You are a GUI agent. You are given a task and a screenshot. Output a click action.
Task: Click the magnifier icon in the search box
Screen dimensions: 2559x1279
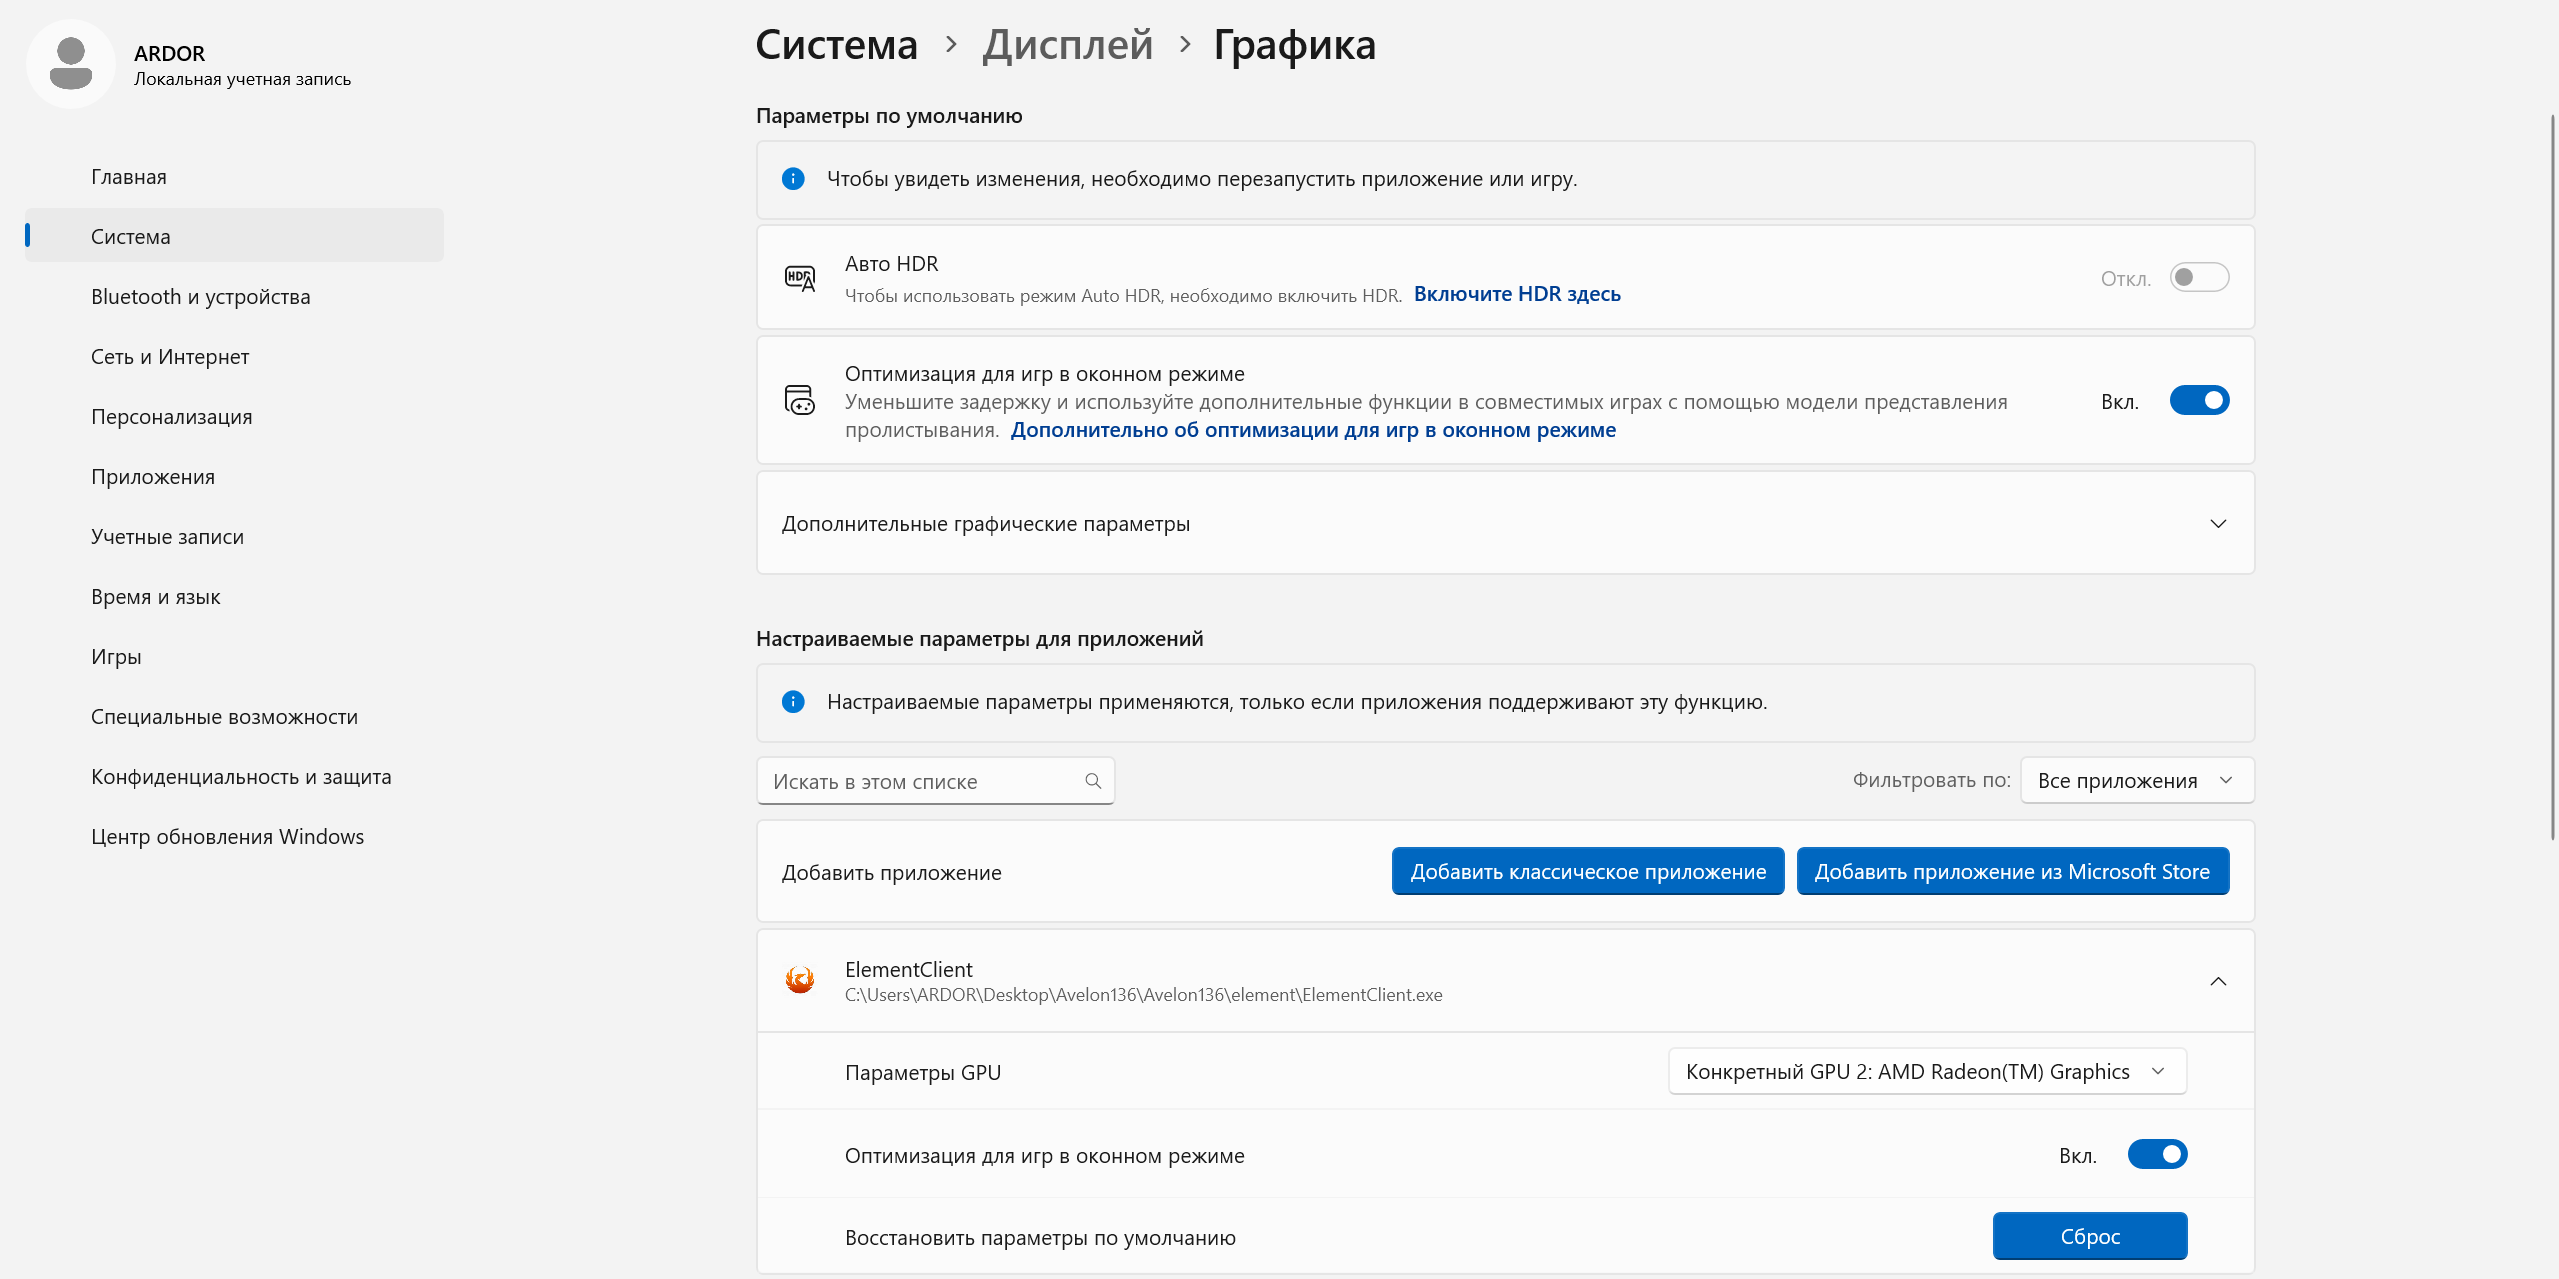click(x=1092, y=780)
